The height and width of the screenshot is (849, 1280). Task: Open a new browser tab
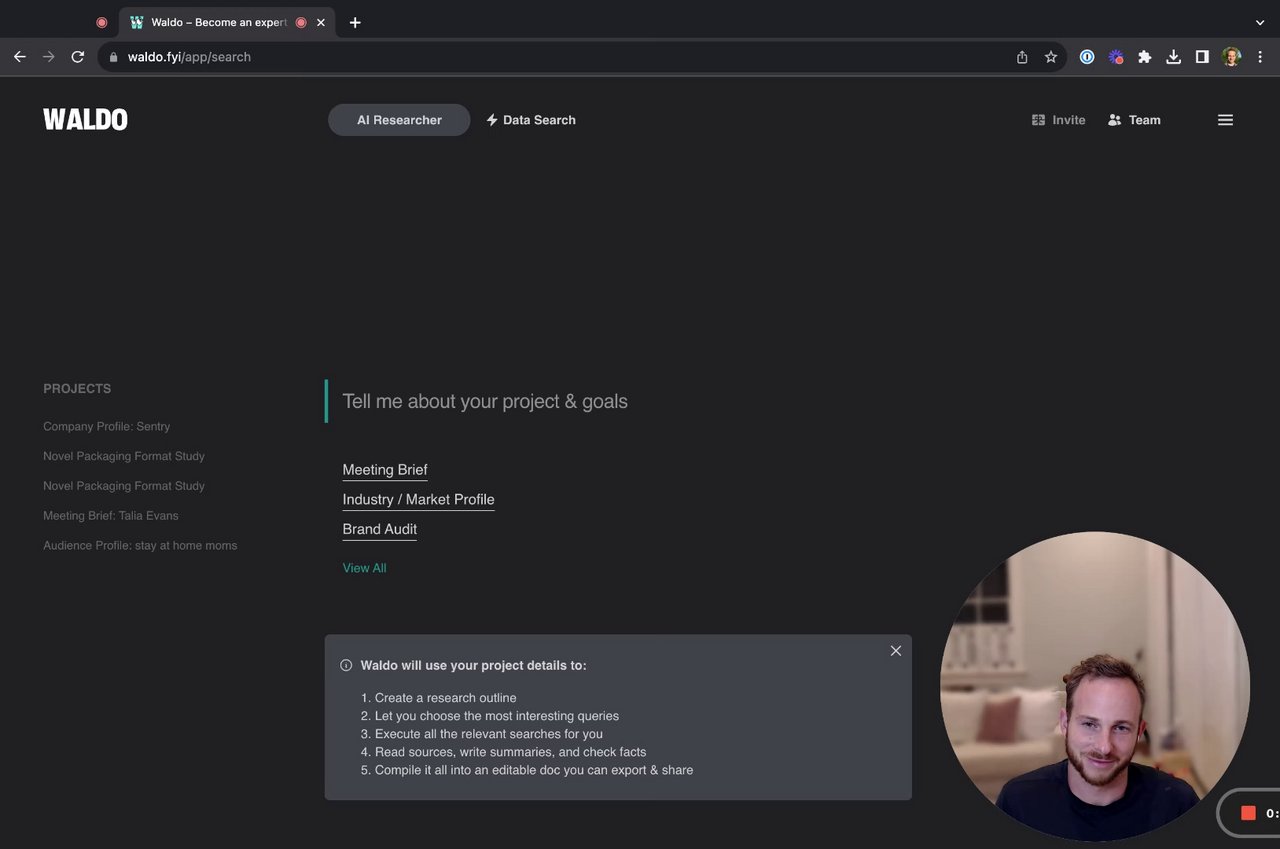[x=355, y=22]
